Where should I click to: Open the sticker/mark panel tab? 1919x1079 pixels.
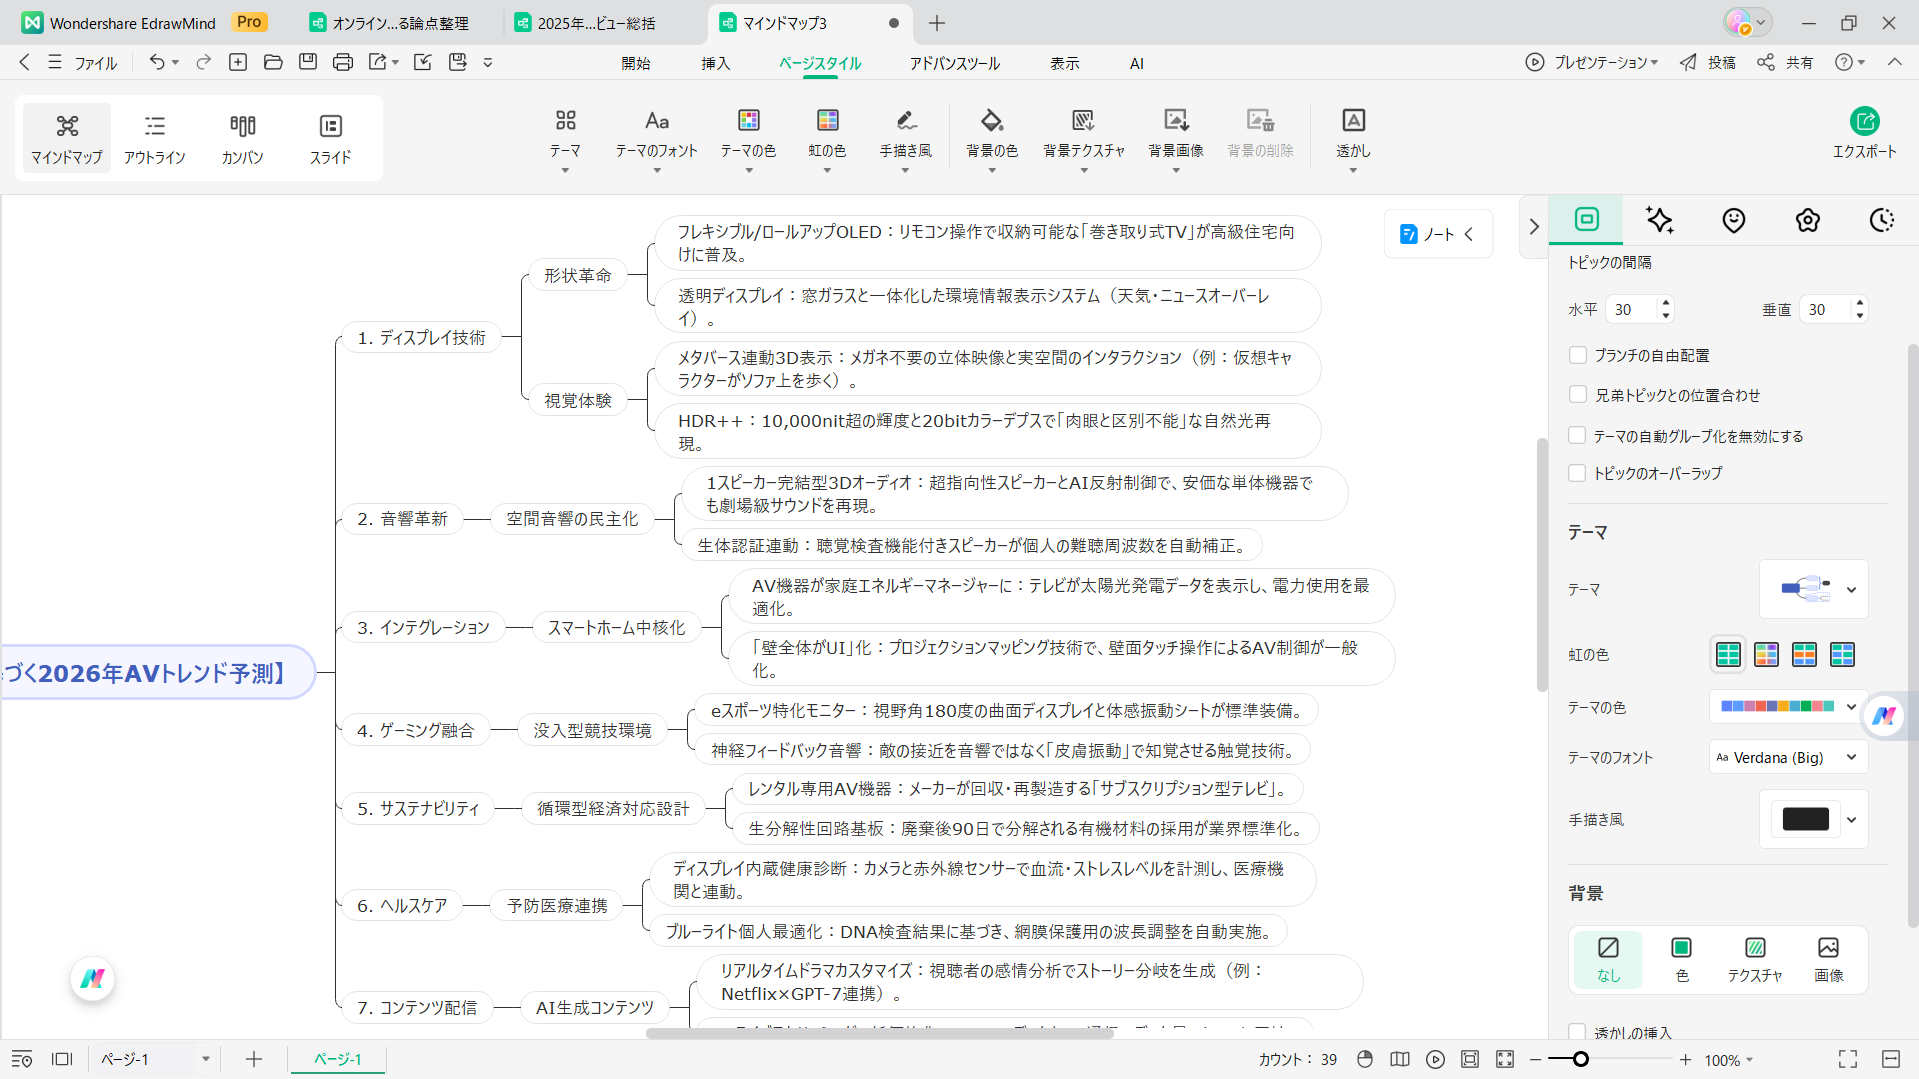coord(1734,220)
